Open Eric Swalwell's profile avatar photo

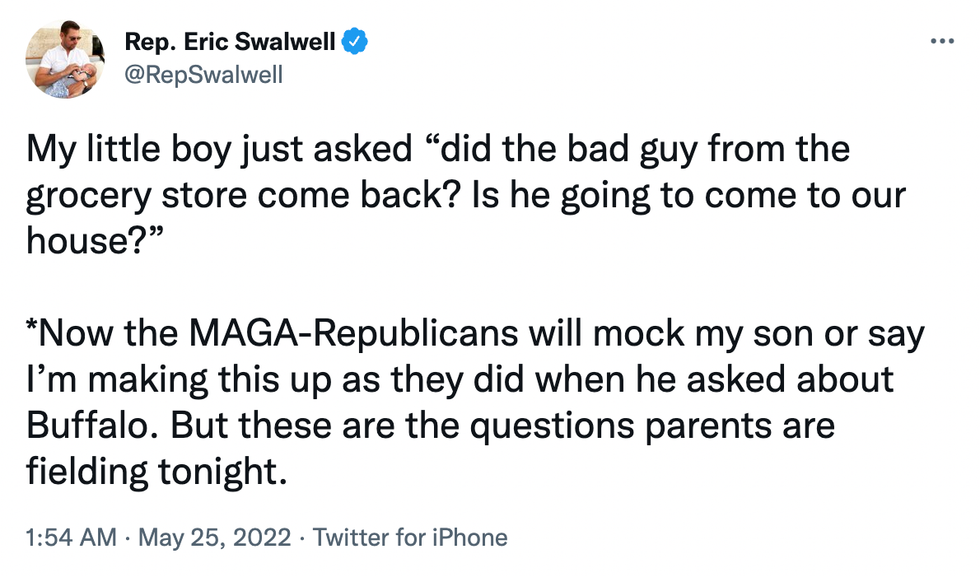65,60
